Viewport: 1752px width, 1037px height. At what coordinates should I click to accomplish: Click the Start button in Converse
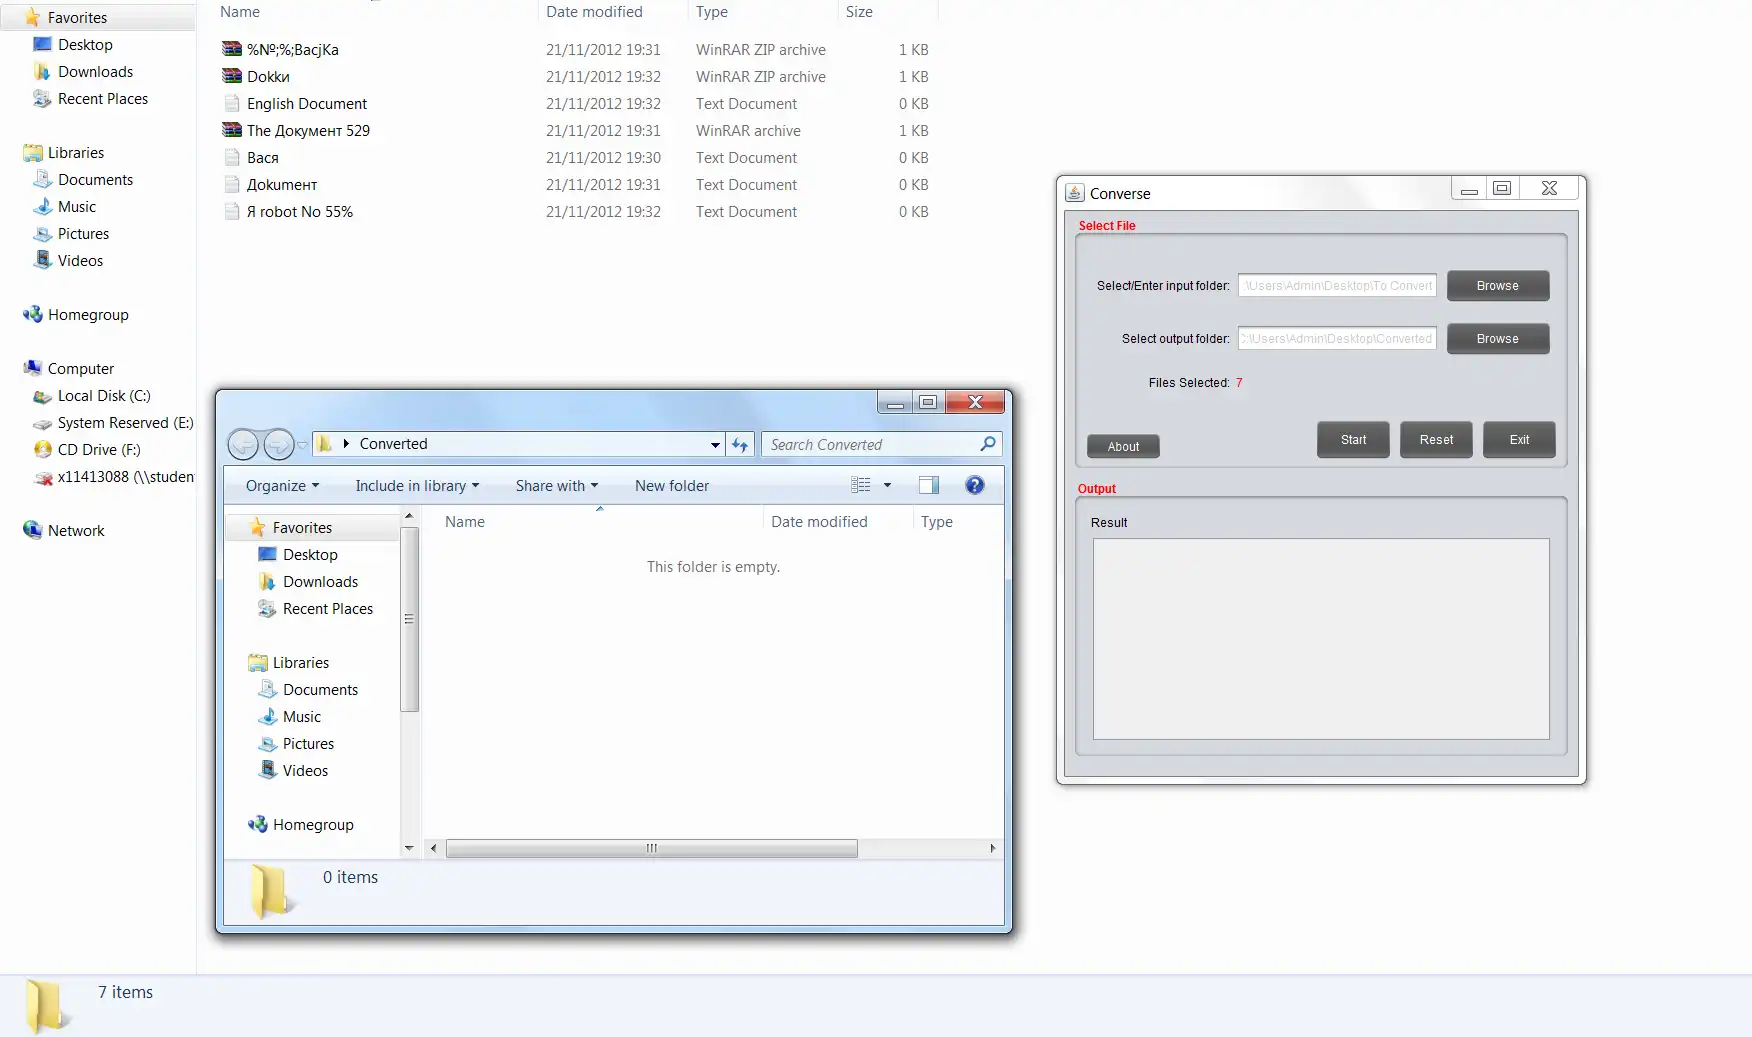tap(1353, 440)
